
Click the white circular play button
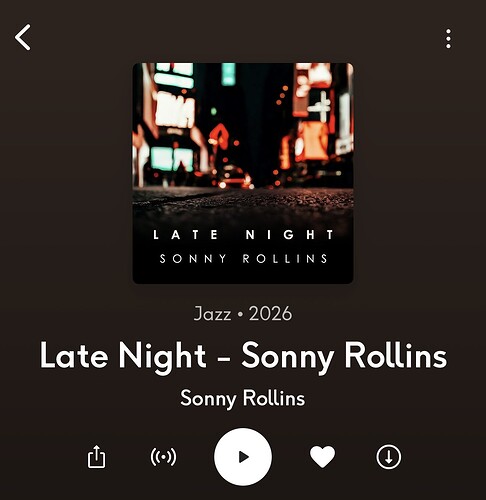[x=243, y=457]
